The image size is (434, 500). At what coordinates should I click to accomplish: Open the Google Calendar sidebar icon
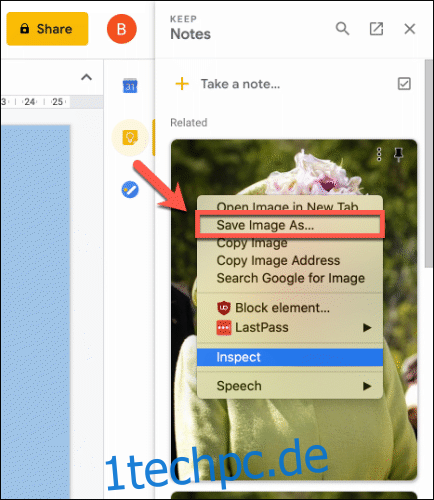tap(130, 86)
